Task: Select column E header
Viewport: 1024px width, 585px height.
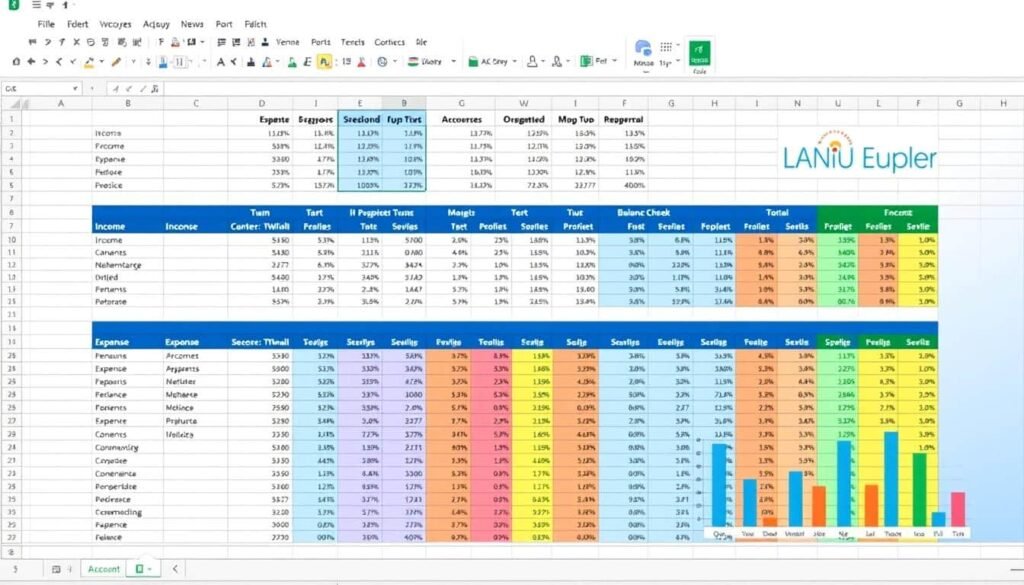Action: 360,103
